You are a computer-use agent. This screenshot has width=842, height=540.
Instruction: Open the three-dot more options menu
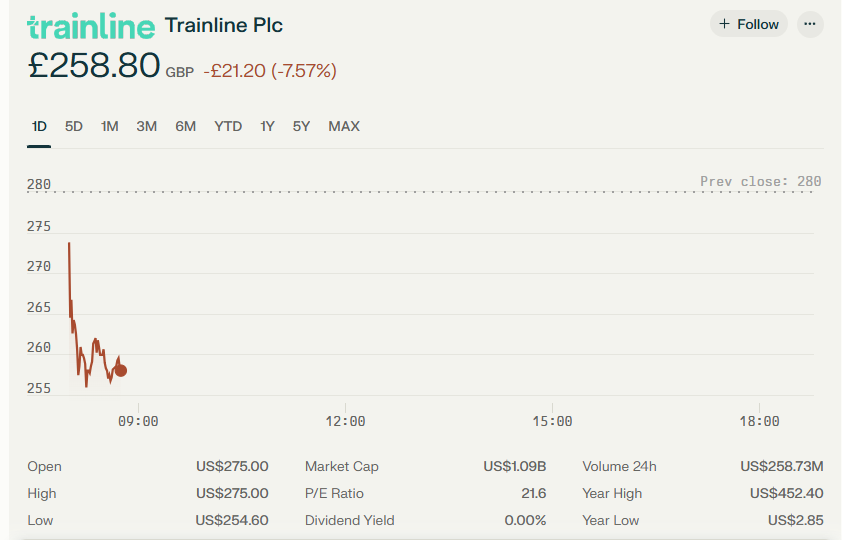[810, 24]
